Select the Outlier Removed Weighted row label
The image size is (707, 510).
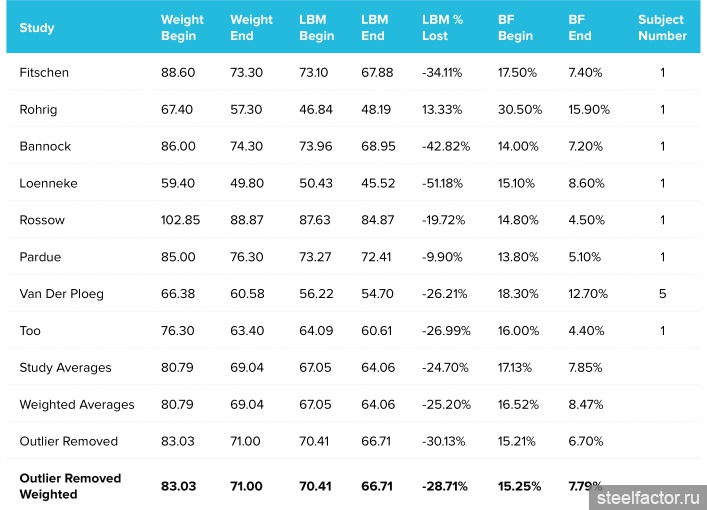pos(70,486)
